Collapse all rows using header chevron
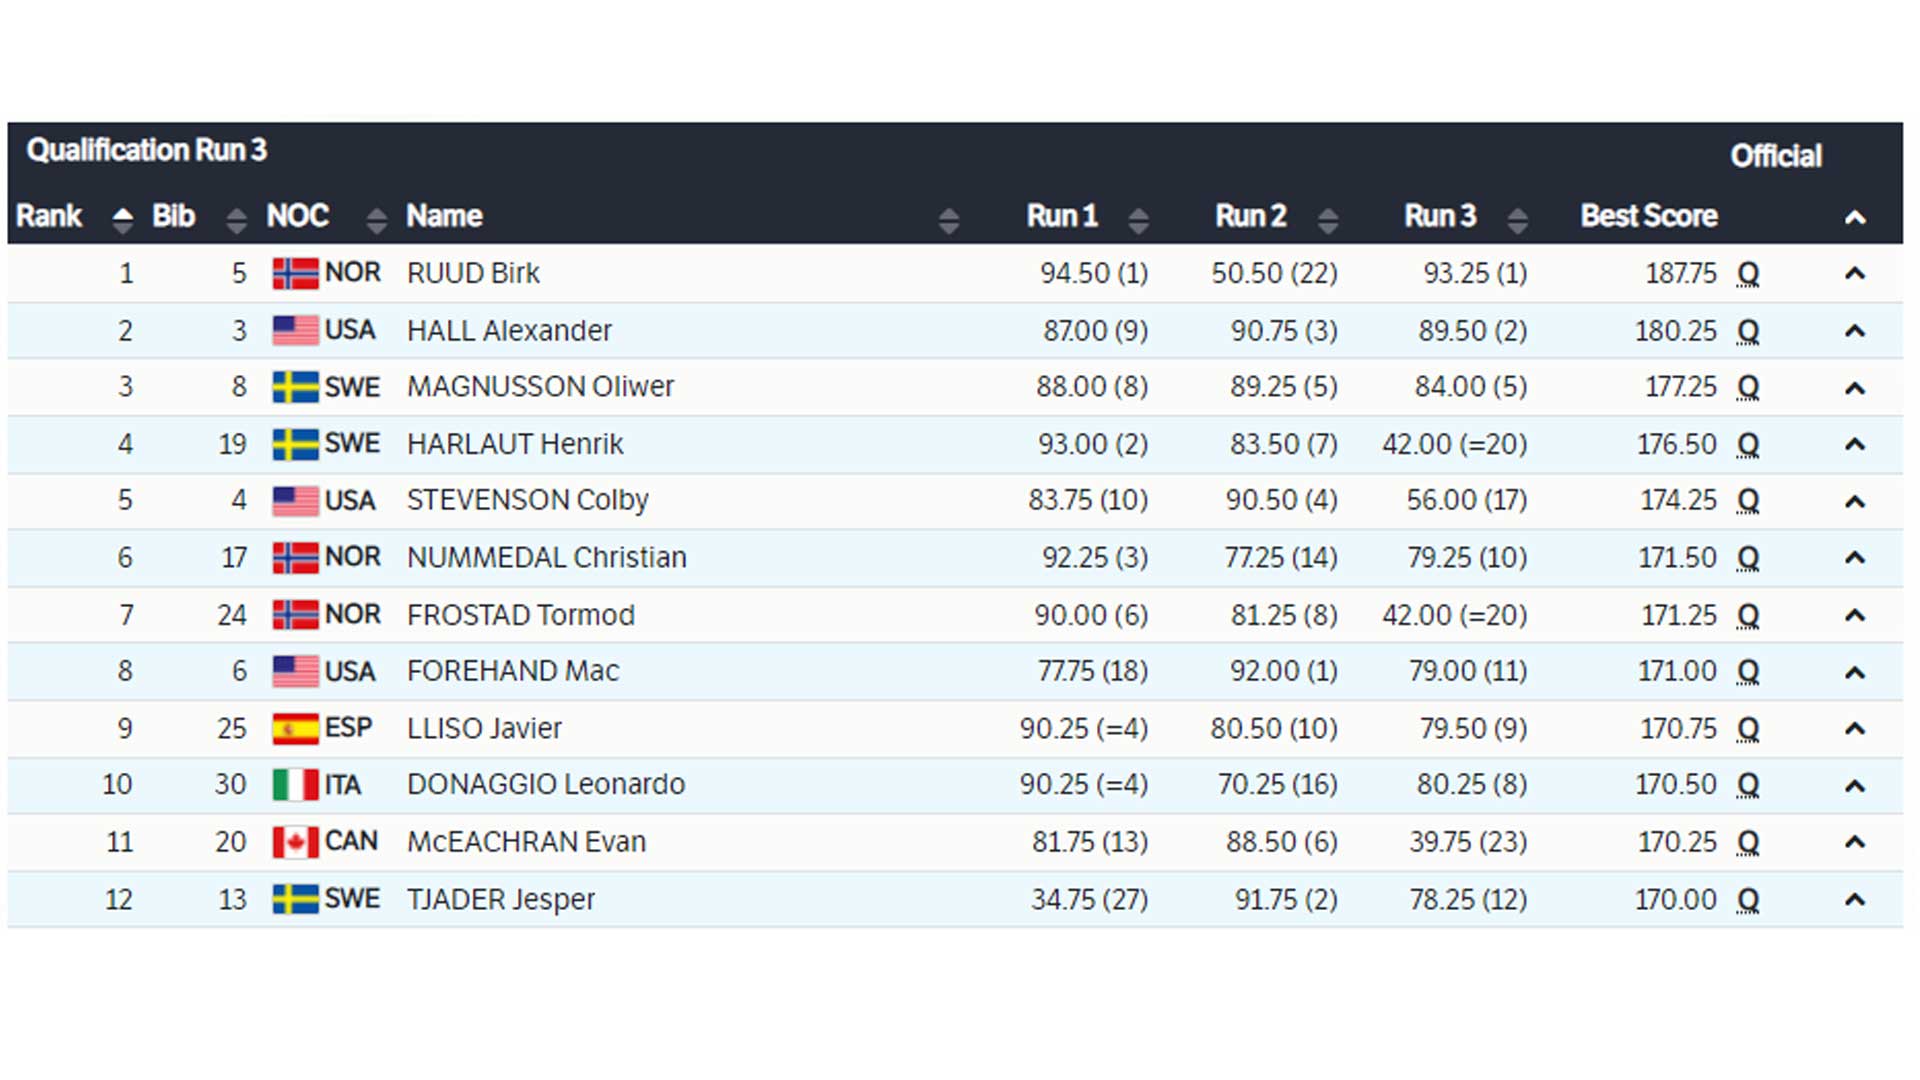This screenshot has height=1080, width=1920. [1855, 217]
